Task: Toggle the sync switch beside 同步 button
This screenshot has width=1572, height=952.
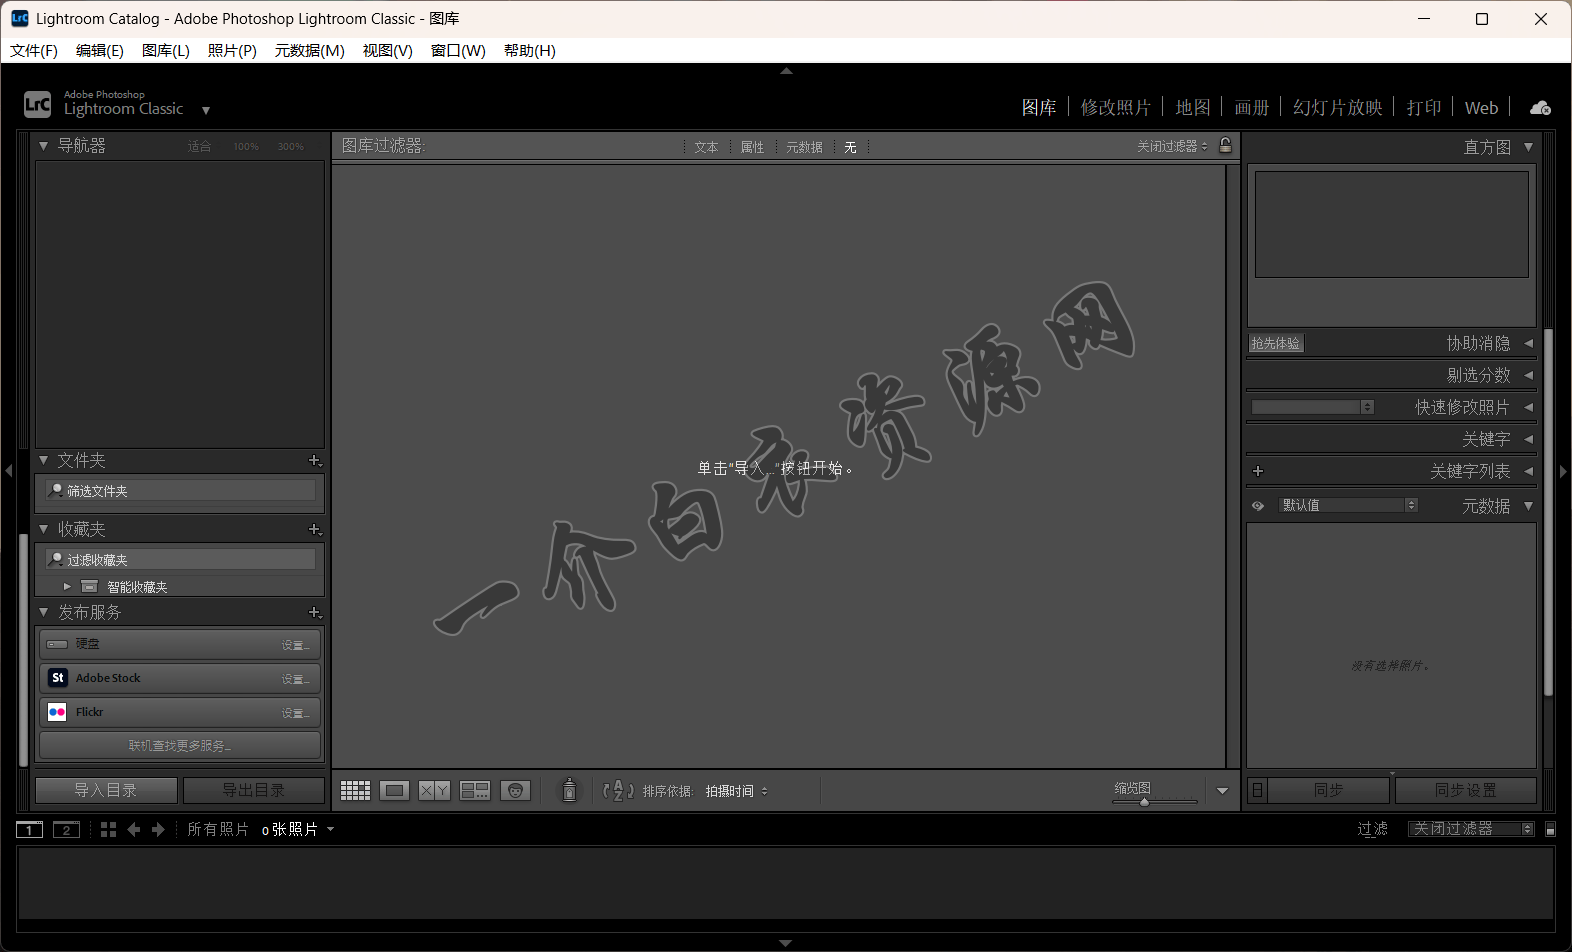Action: (1258, 790)
